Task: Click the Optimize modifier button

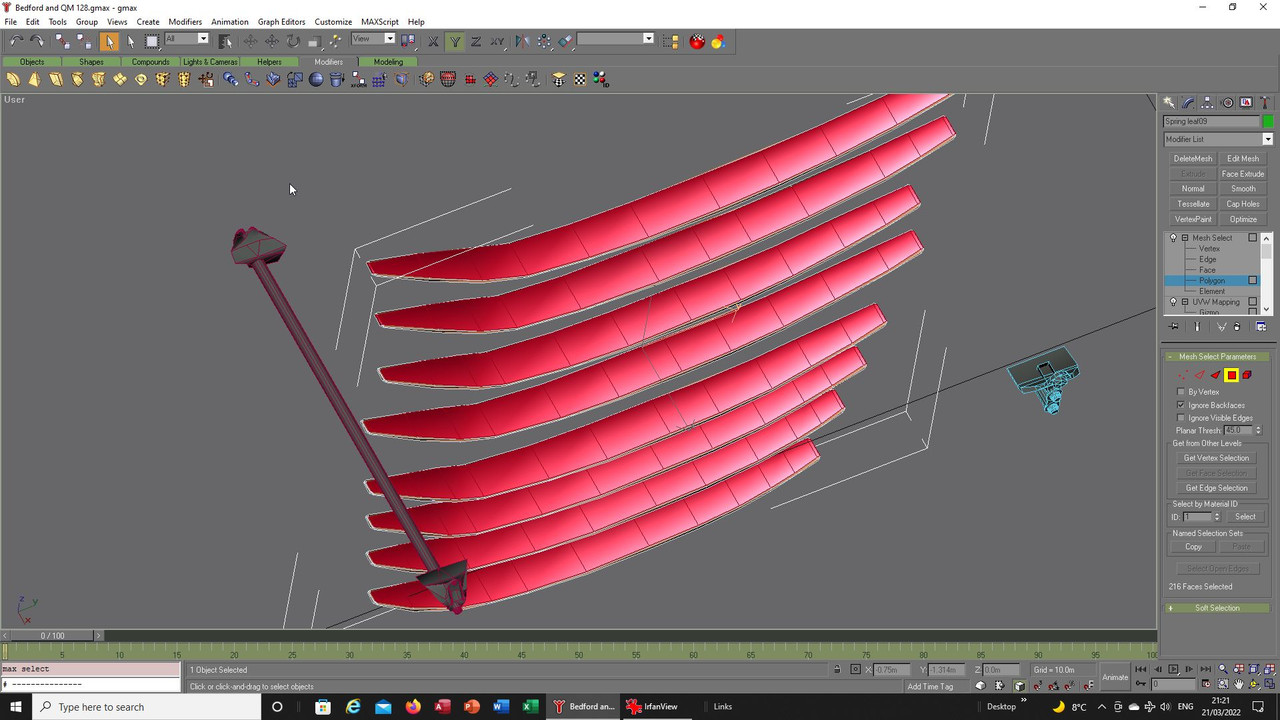Action: coord(1243,219)
